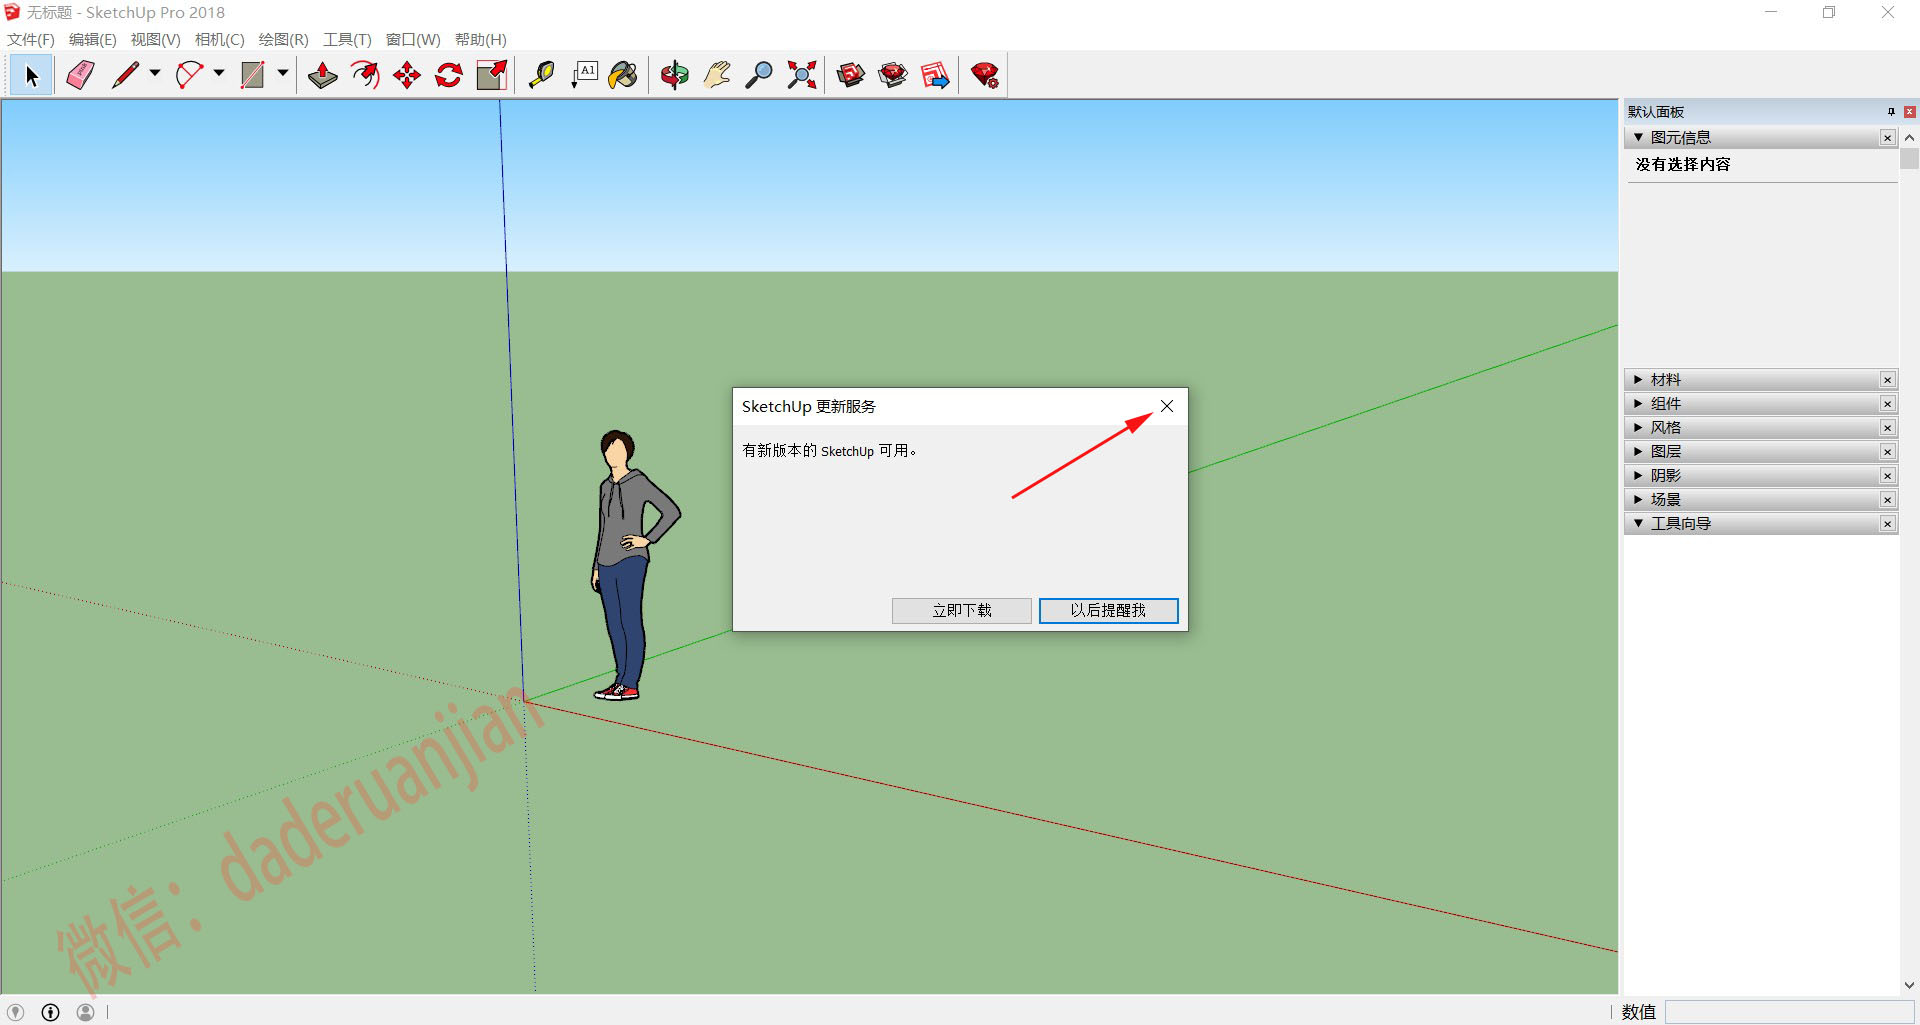
Task: Click the tray scrollbar down arrow
Action: pos(1909,985)
